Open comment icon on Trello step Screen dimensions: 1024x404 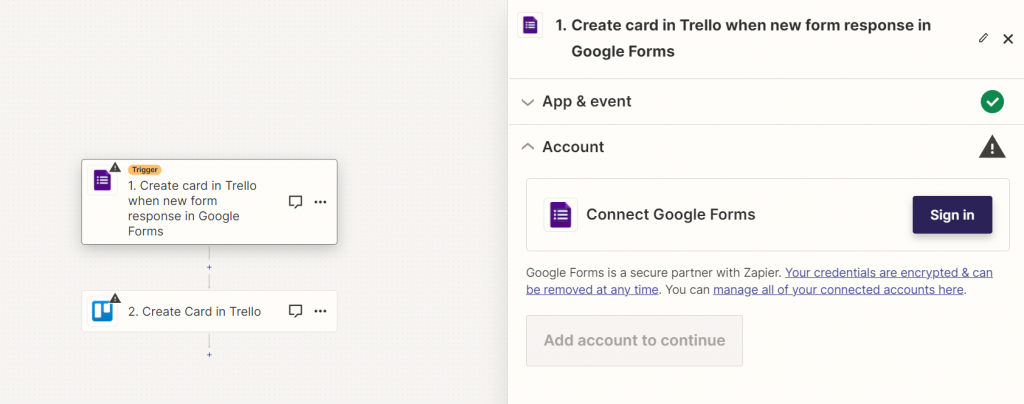295,311
